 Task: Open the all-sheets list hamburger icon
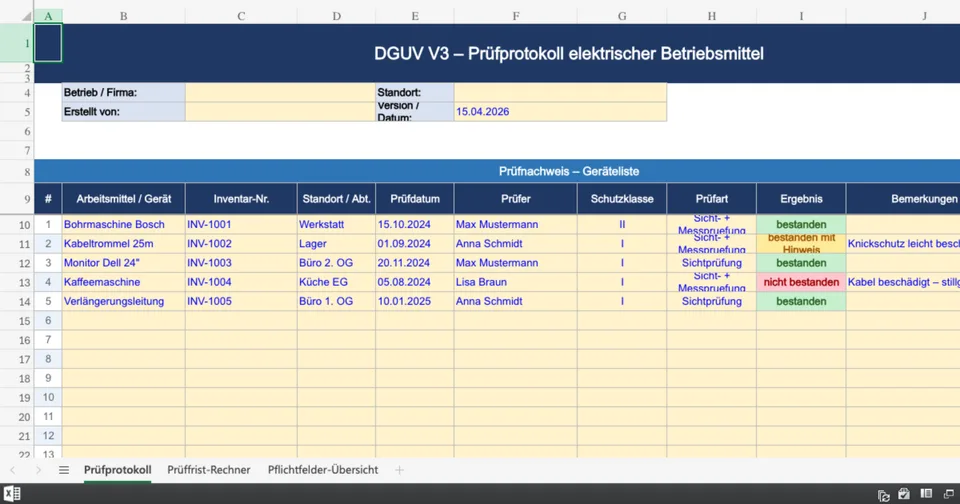[64, 470]
